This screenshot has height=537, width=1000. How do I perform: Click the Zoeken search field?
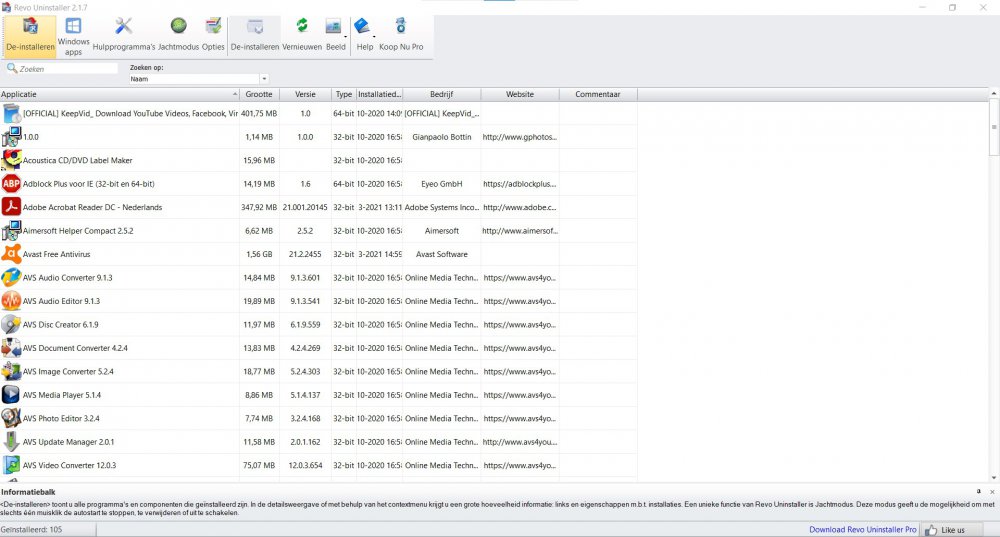coord(67,69)
